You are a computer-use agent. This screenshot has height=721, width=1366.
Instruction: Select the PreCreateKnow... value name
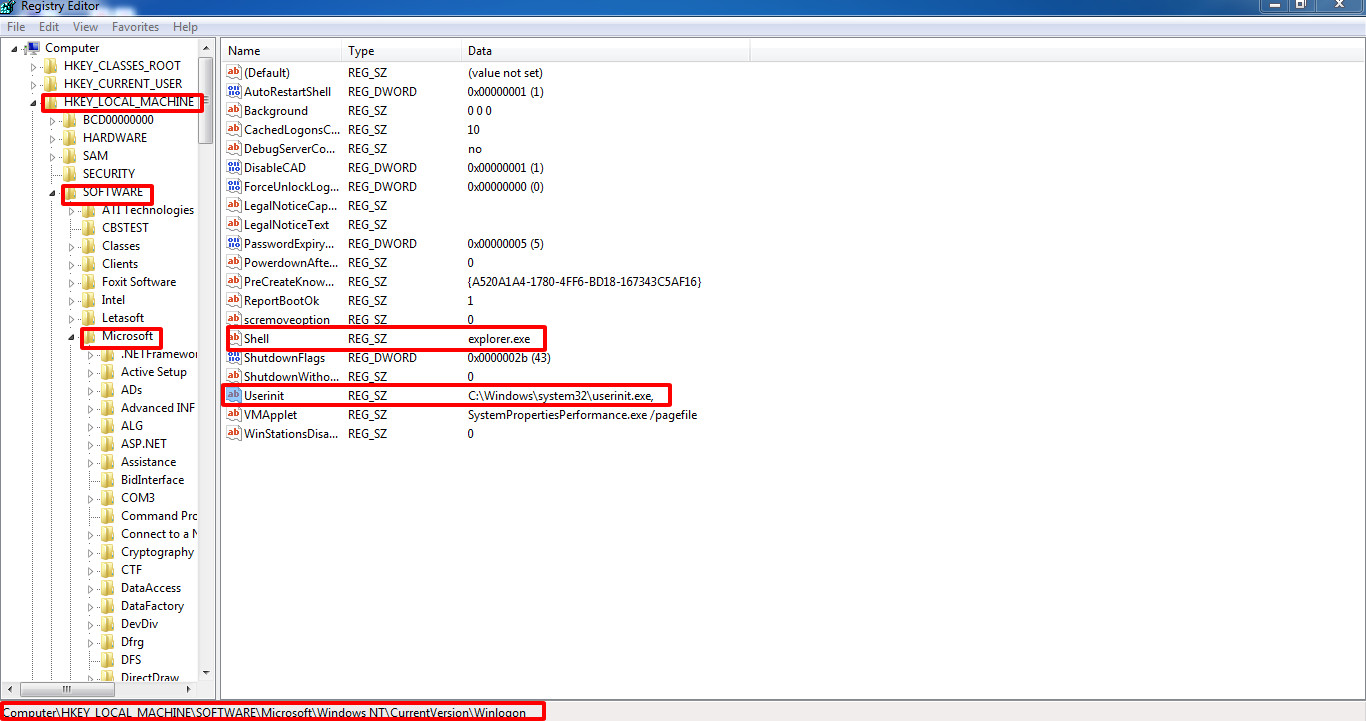290,282
